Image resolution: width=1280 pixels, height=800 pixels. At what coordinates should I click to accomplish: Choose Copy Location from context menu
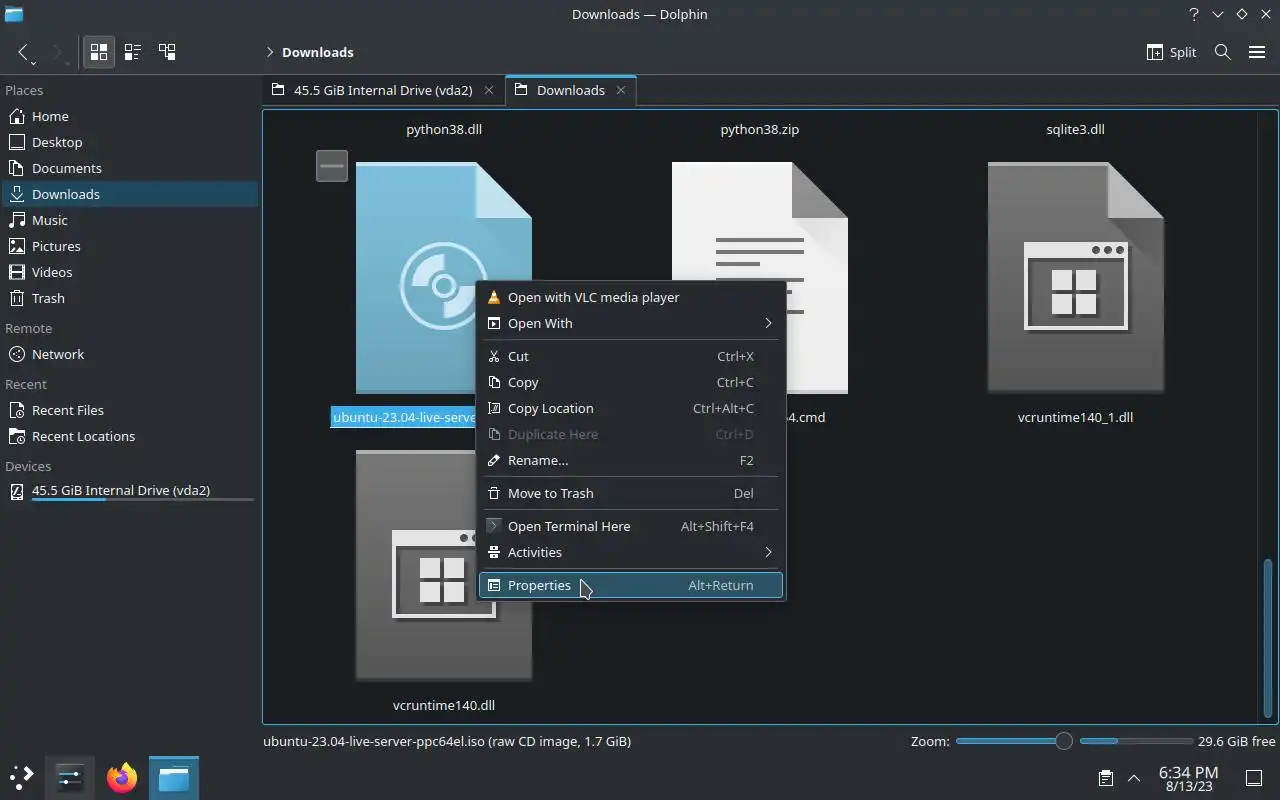[631, 408]
